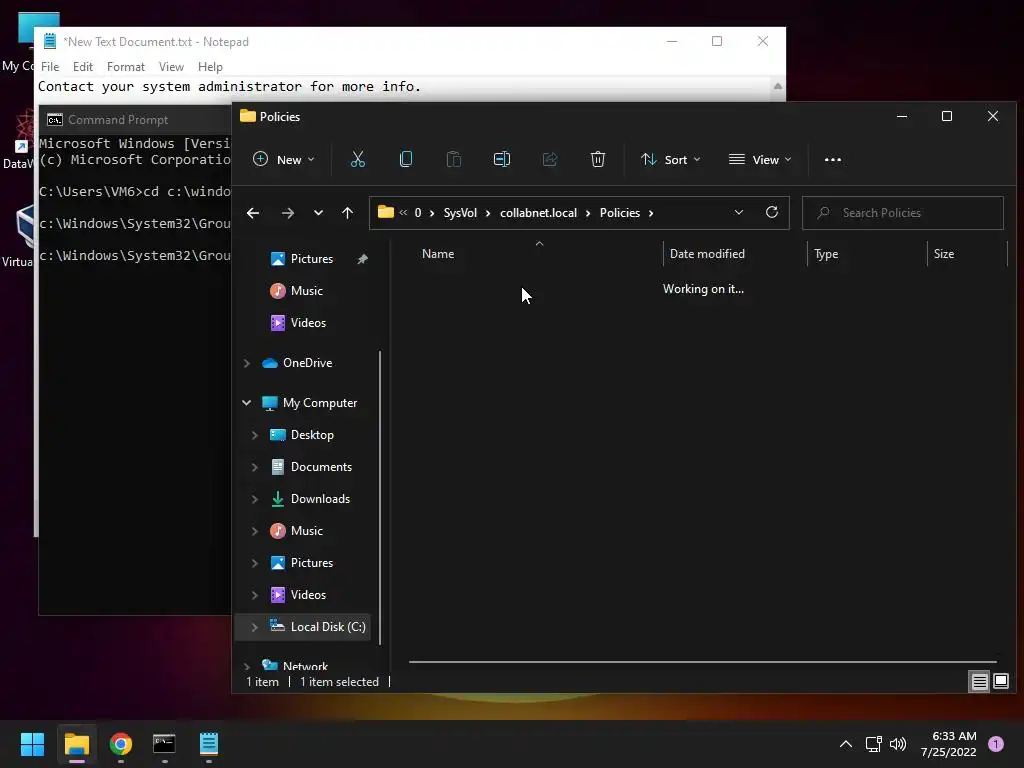
Task: Sort by the Size column header
Action: 943,254
